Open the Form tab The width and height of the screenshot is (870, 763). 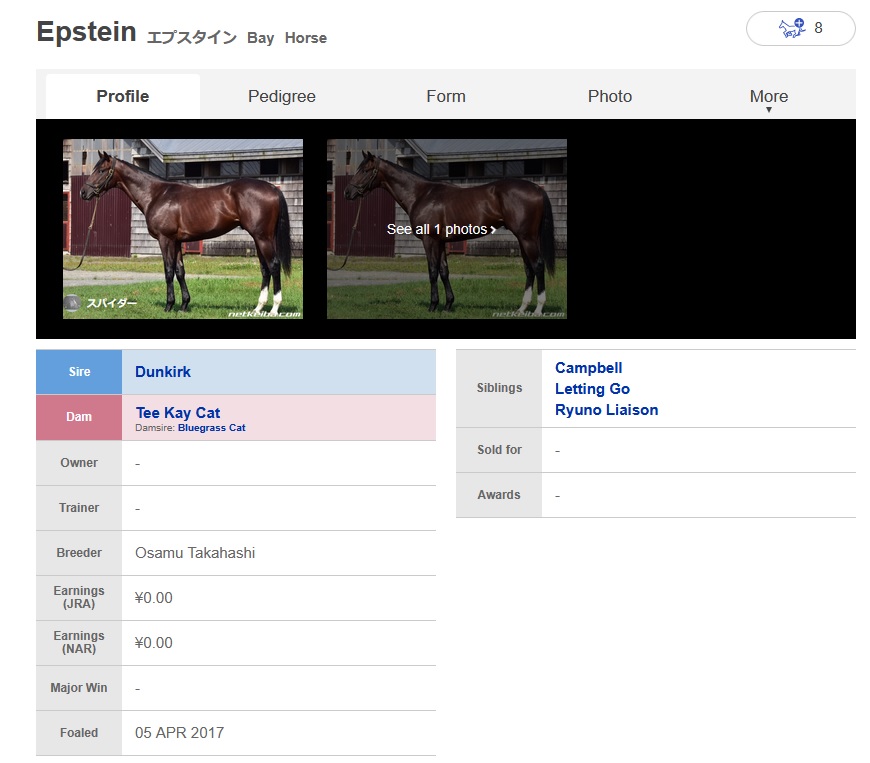point(446,96)
